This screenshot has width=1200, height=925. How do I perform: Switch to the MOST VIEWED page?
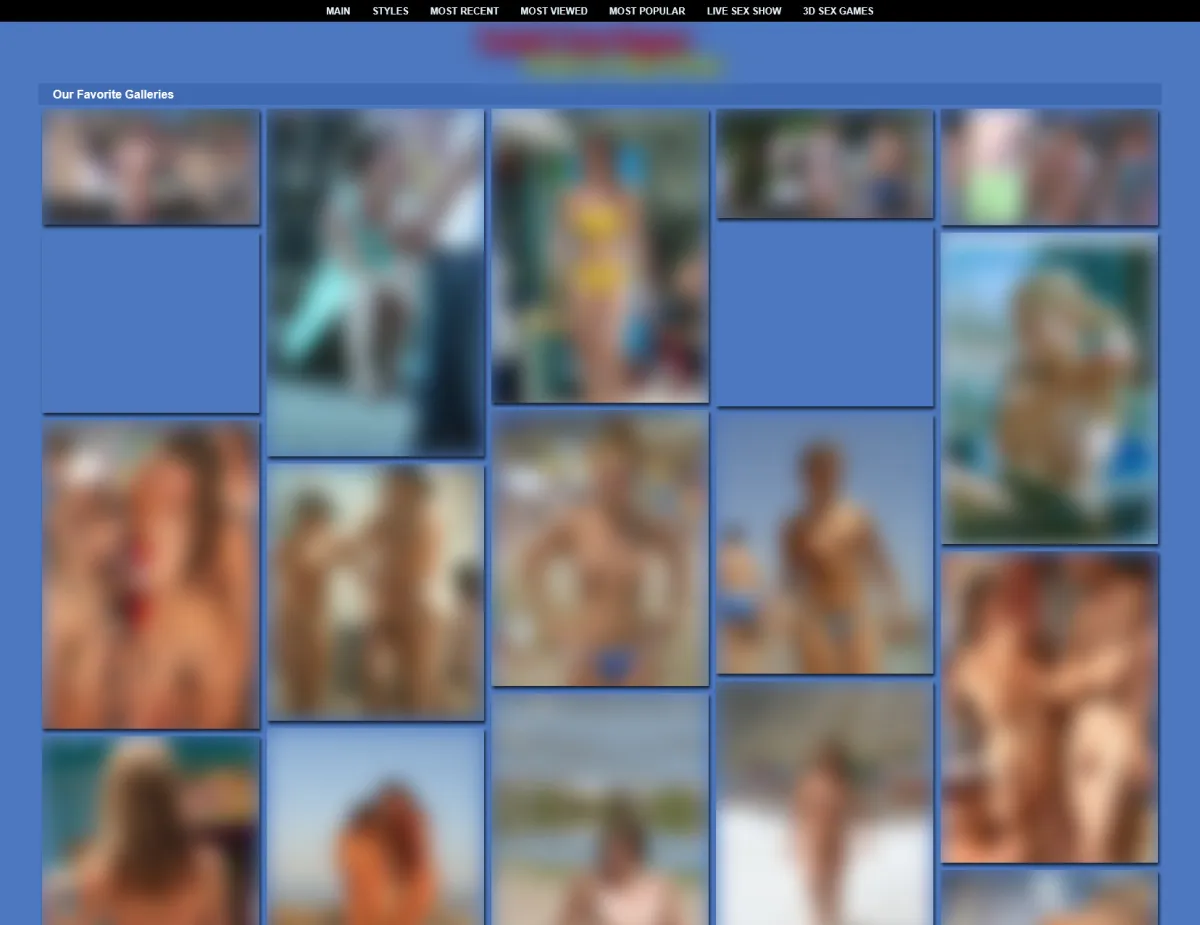[554, 11]
